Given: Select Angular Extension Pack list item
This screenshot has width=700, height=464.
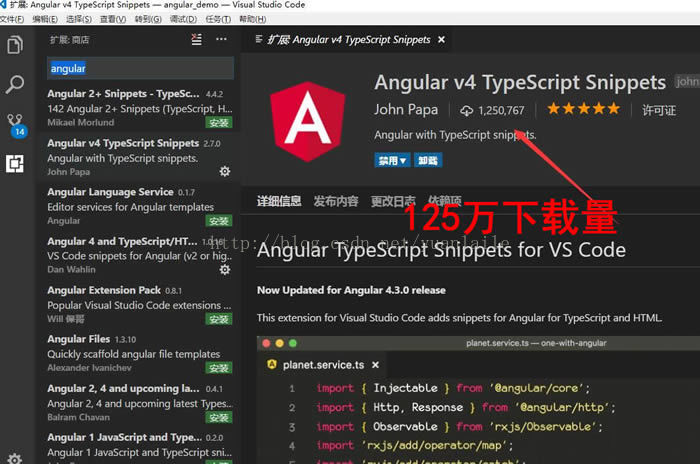Looking at the screenshot, I should point(139,304).
